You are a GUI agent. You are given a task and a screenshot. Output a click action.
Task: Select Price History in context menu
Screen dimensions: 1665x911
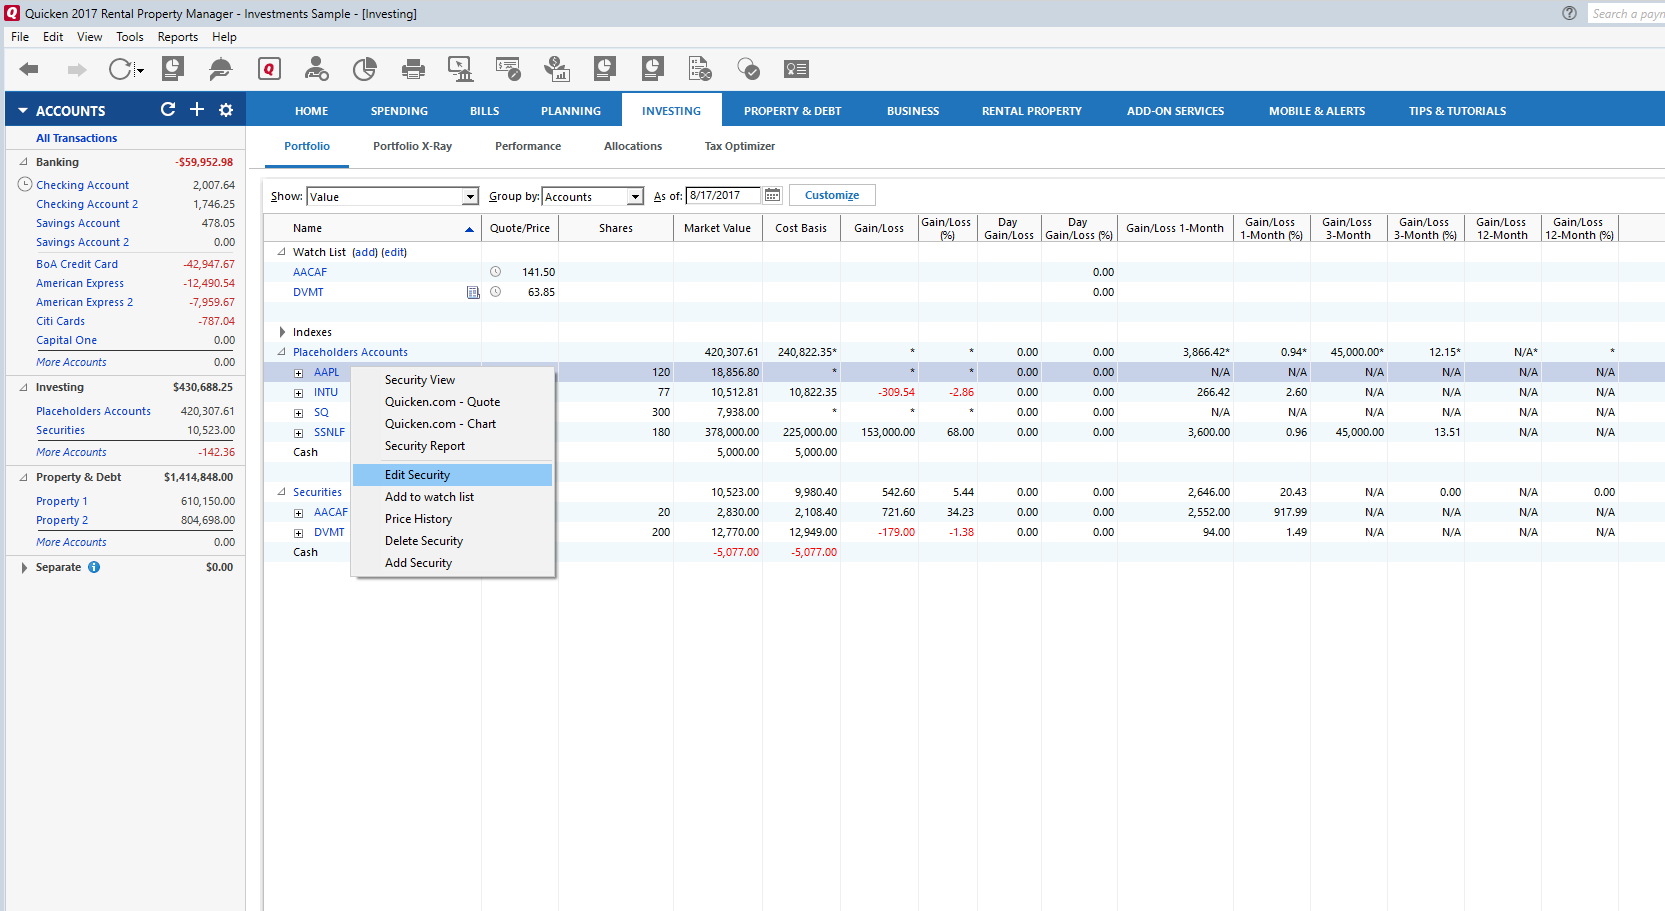(x=418, y=519)
